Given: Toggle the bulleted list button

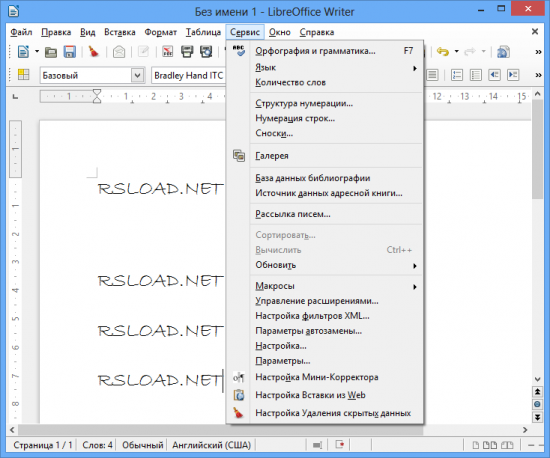Looking at the screenshot, I should pyautogui.click(x=476, y=75).
